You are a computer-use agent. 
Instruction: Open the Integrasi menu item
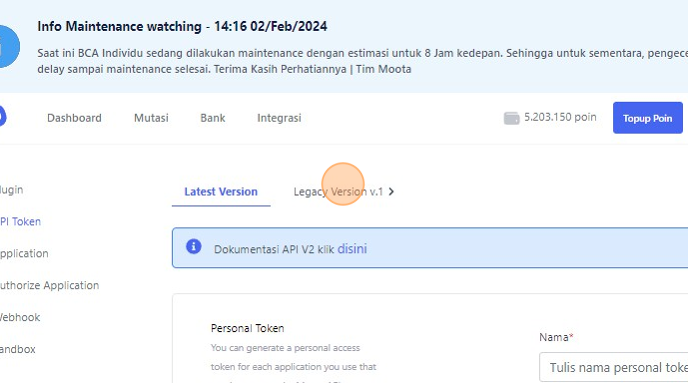(x=279, y=118)
